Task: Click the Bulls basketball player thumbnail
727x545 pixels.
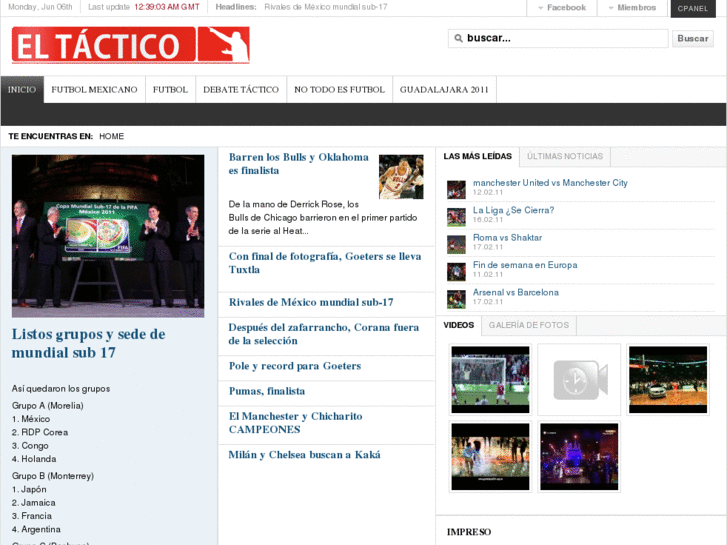Action: [x=401, y=177]
